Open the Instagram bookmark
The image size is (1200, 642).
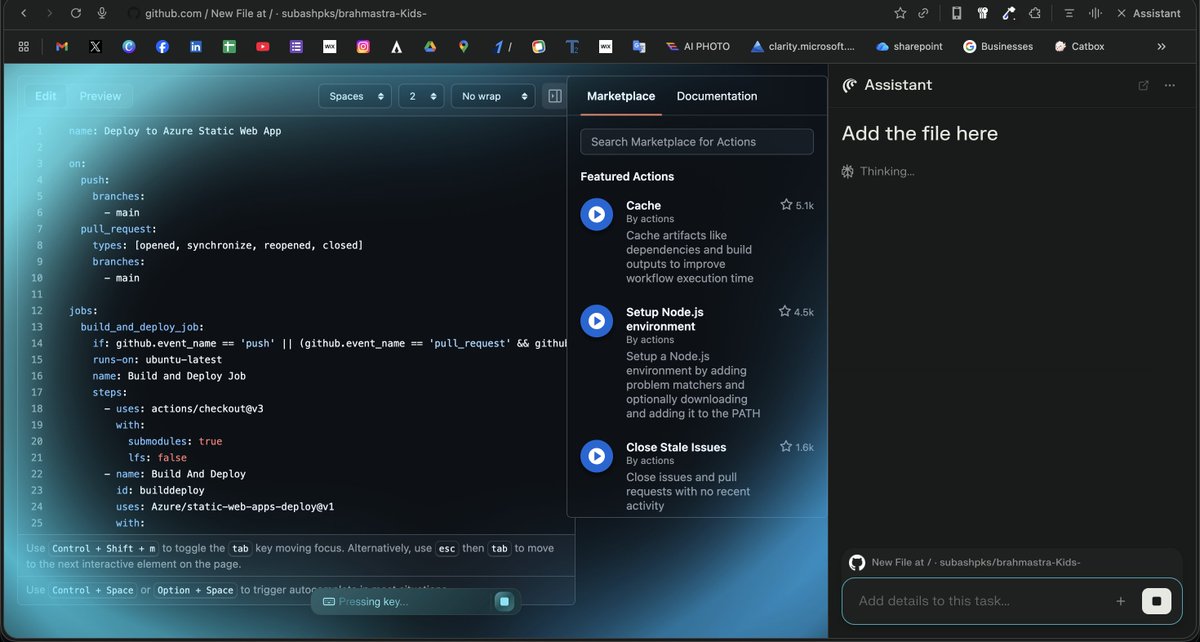point(364,46)
